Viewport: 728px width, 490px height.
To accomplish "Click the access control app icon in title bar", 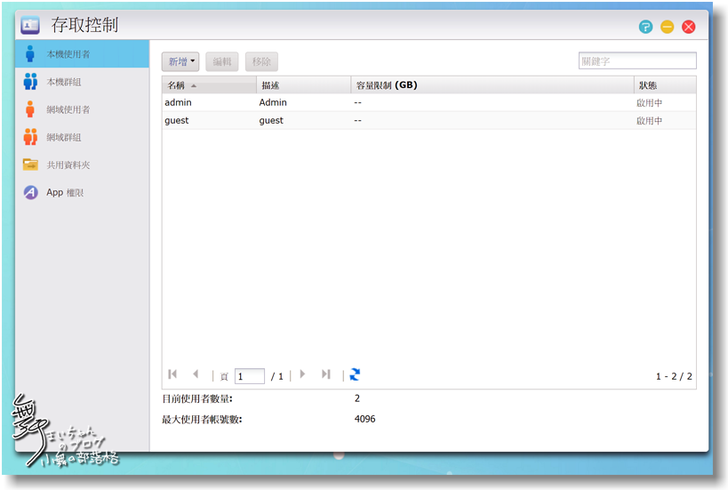I will point(30,25).
